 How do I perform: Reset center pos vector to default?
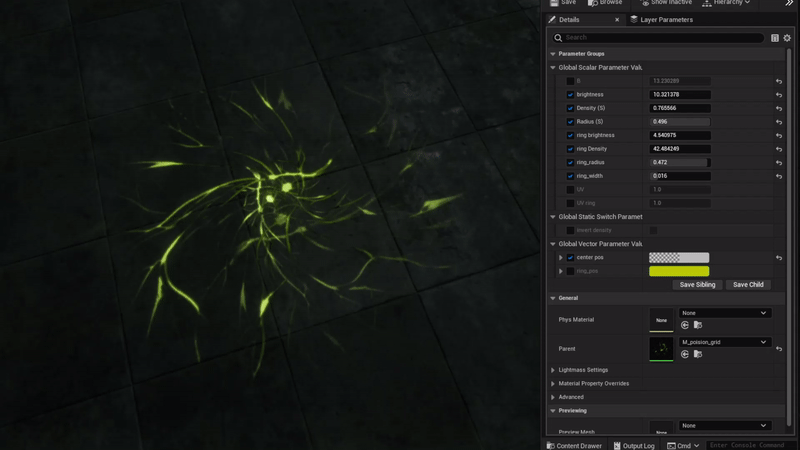point(779,258)
